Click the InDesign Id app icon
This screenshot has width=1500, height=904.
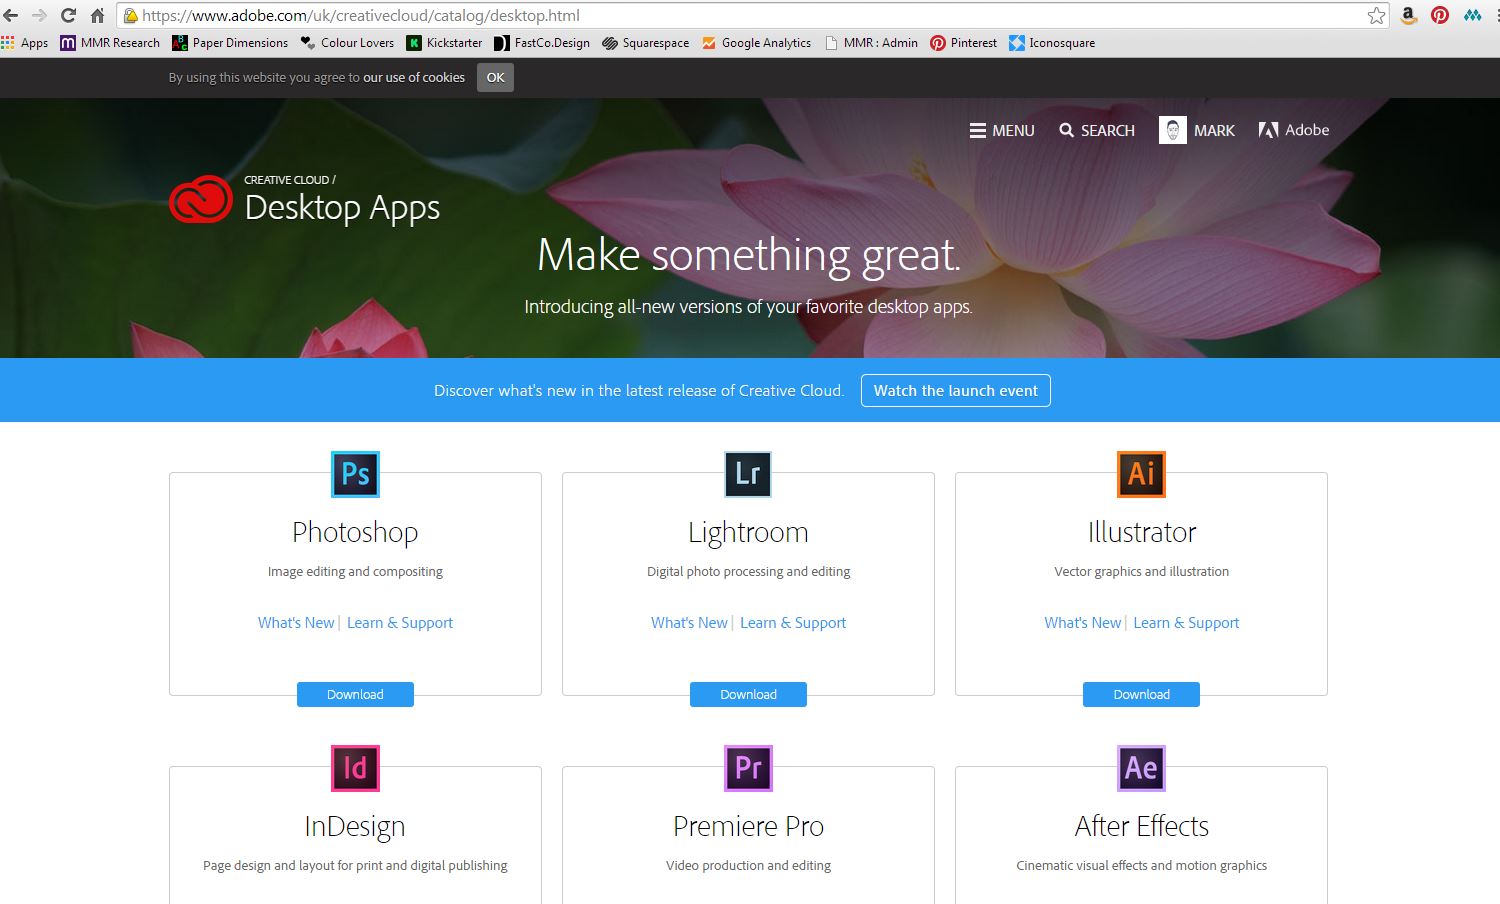tap(355, 768)
